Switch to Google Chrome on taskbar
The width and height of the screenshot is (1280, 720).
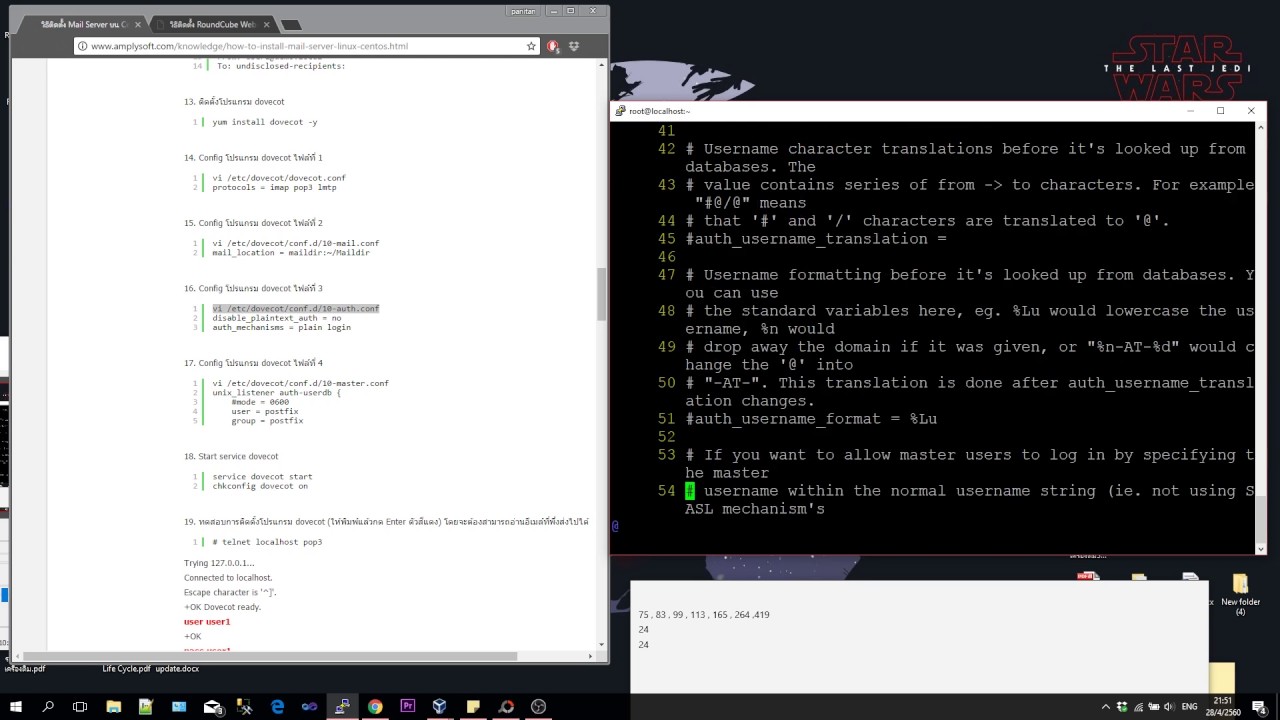tap(375, 707)
